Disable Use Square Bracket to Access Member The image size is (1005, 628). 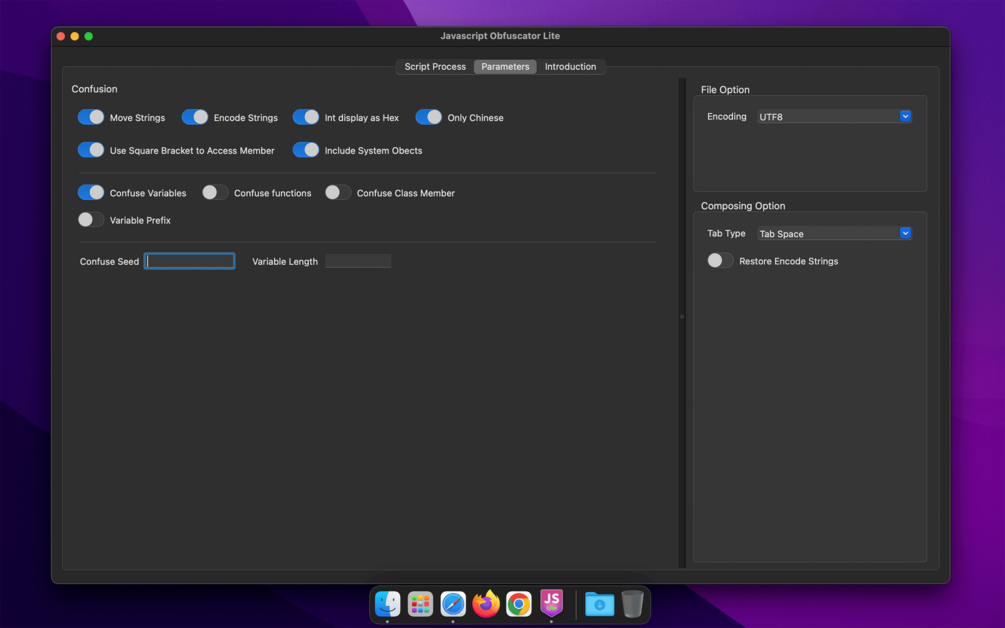tap(90, 150)
